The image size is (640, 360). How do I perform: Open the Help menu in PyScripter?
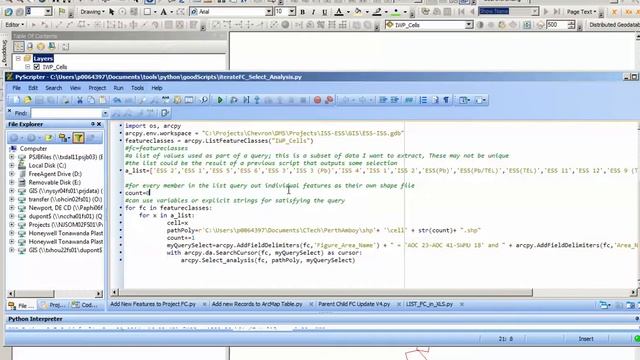[x=157, y=88]
